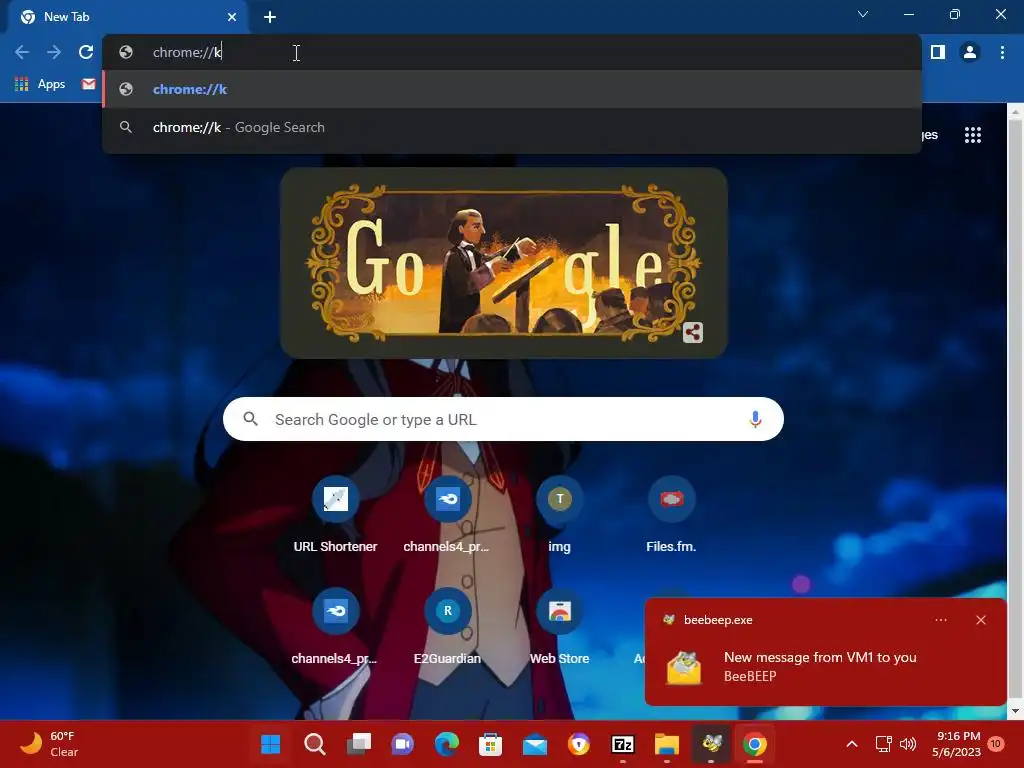Open the Mail app on the taskbar

tap(535, 744)
